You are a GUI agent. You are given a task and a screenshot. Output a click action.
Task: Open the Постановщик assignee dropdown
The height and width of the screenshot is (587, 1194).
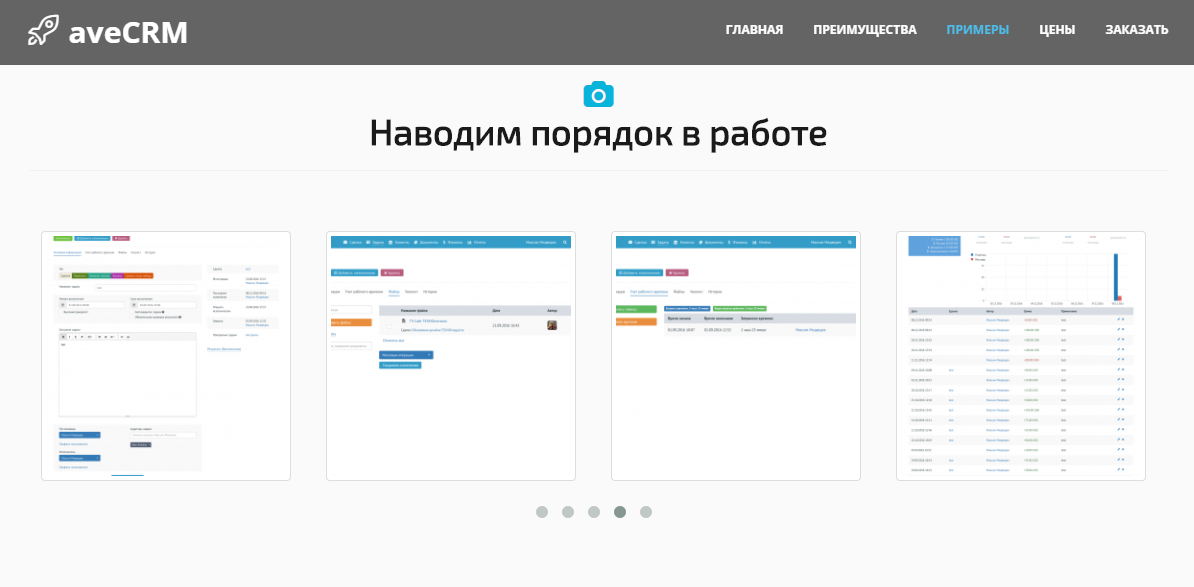coord(78,434)
